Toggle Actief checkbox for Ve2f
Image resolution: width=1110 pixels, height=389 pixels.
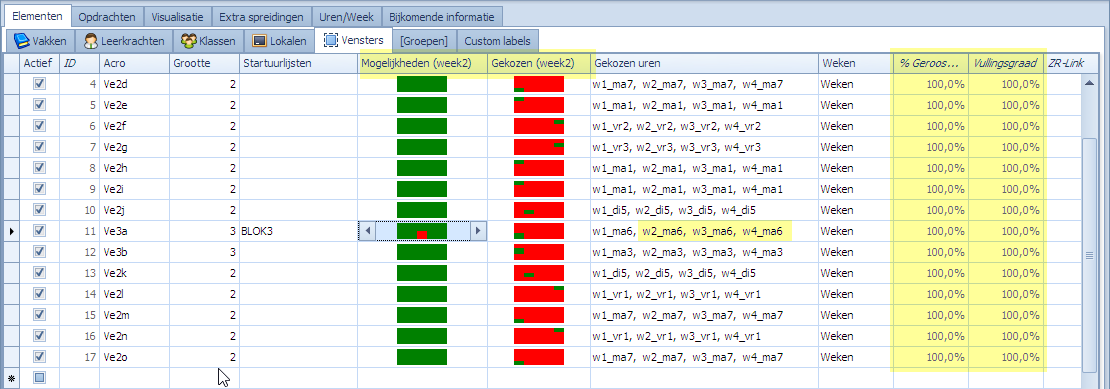(x=40, y=126)
